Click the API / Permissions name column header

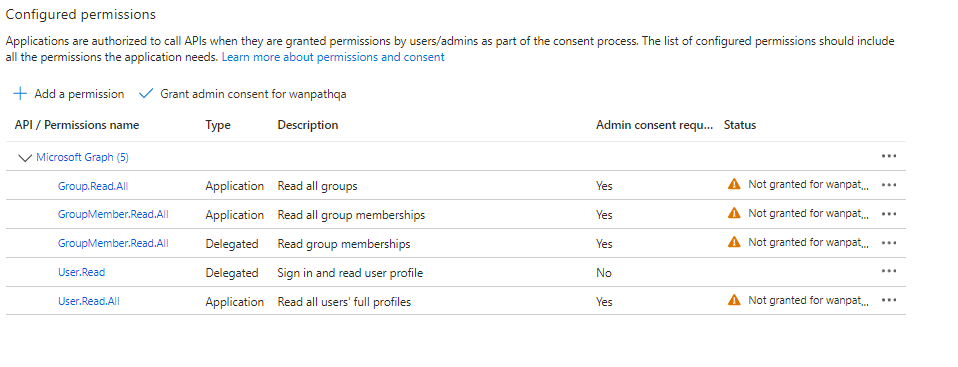(77, 125)
